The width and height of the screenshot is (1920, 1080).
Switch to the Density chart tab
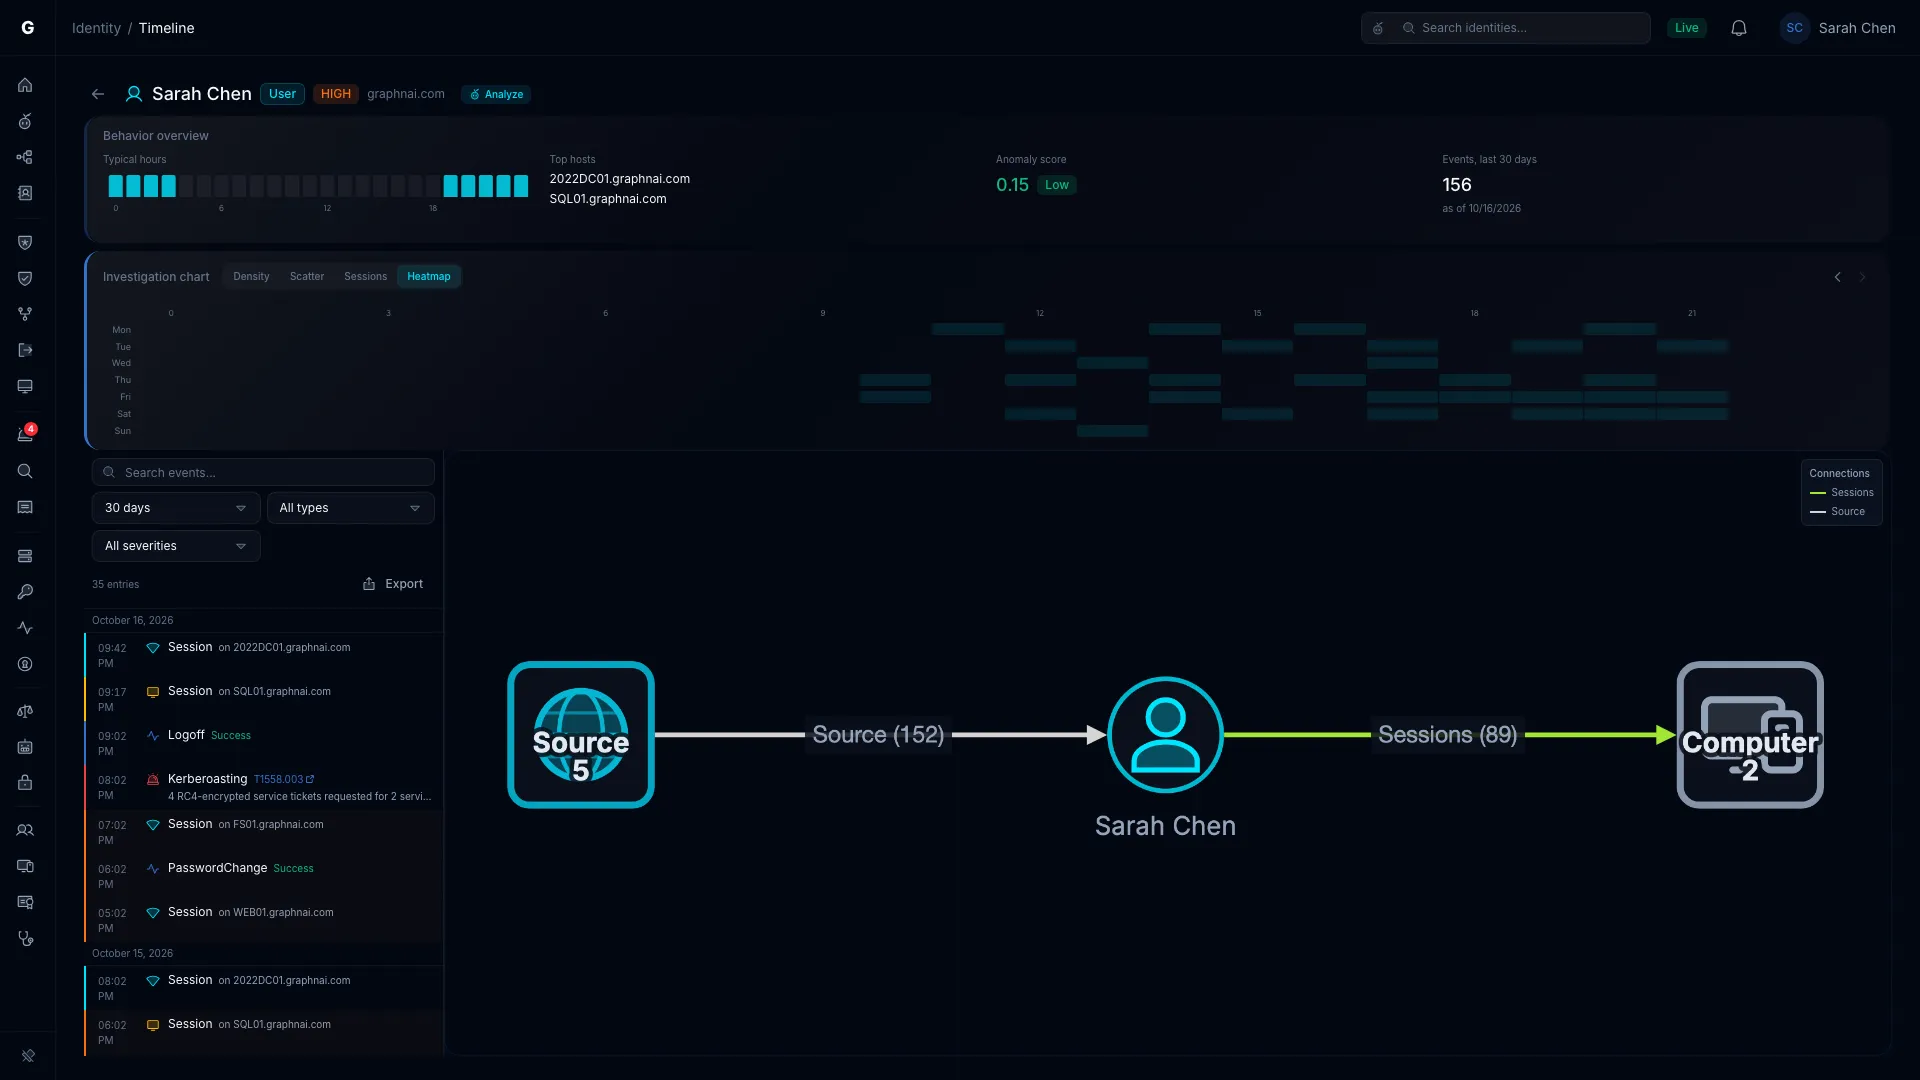click(251, 277)
